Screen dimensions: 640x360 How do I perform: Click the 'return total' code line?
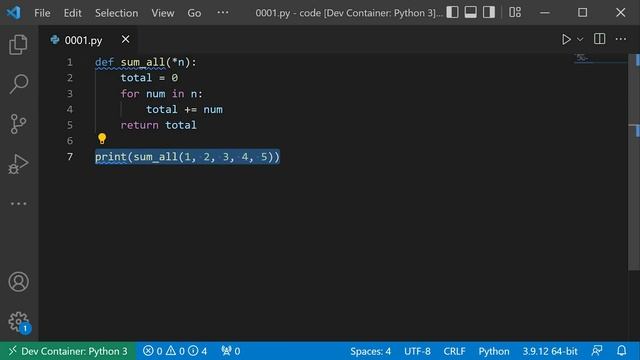pyautogui.click(x=158, y=125)
